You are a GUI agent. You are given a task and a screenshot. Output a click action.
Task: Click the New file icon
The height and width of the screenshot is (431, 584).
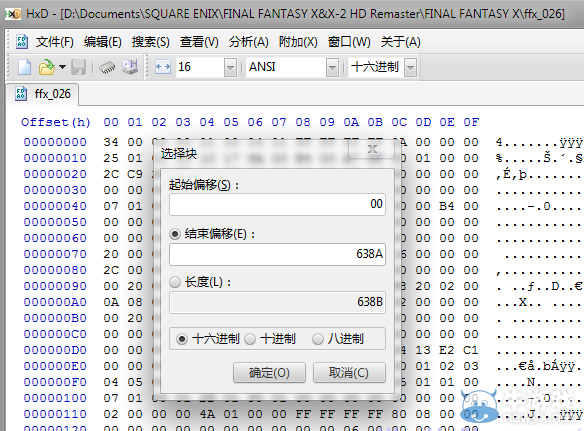click(24, 67)
